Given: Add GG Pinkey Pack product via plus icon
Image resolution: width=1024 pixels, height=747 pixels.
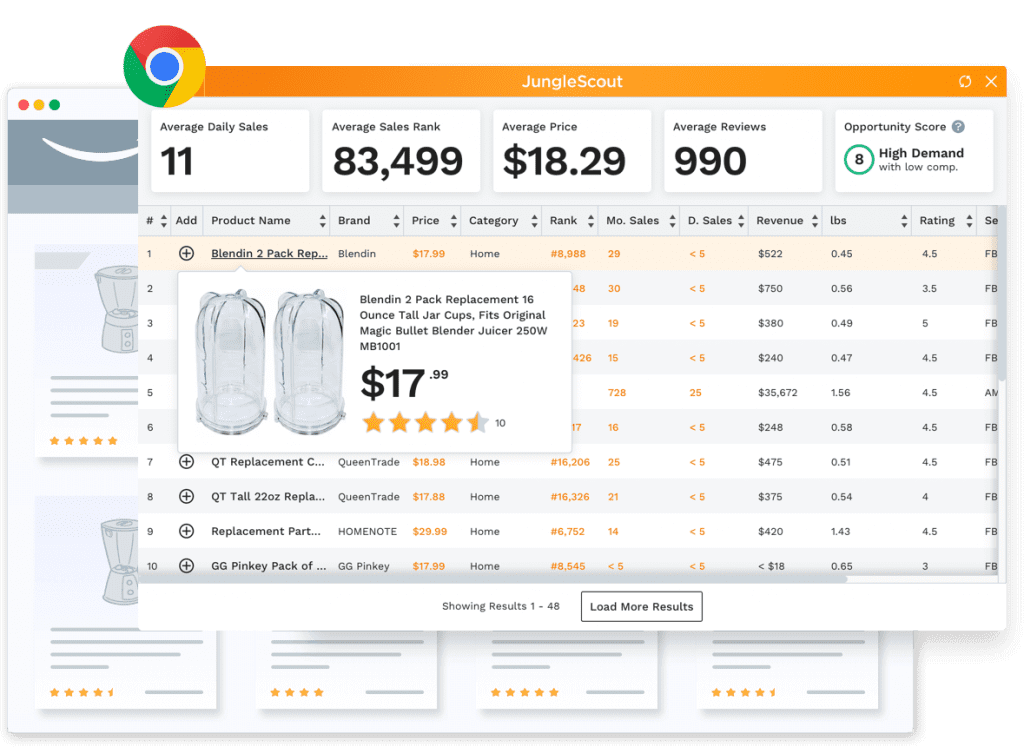Looking at the screenshot, I should coord(186,566).
